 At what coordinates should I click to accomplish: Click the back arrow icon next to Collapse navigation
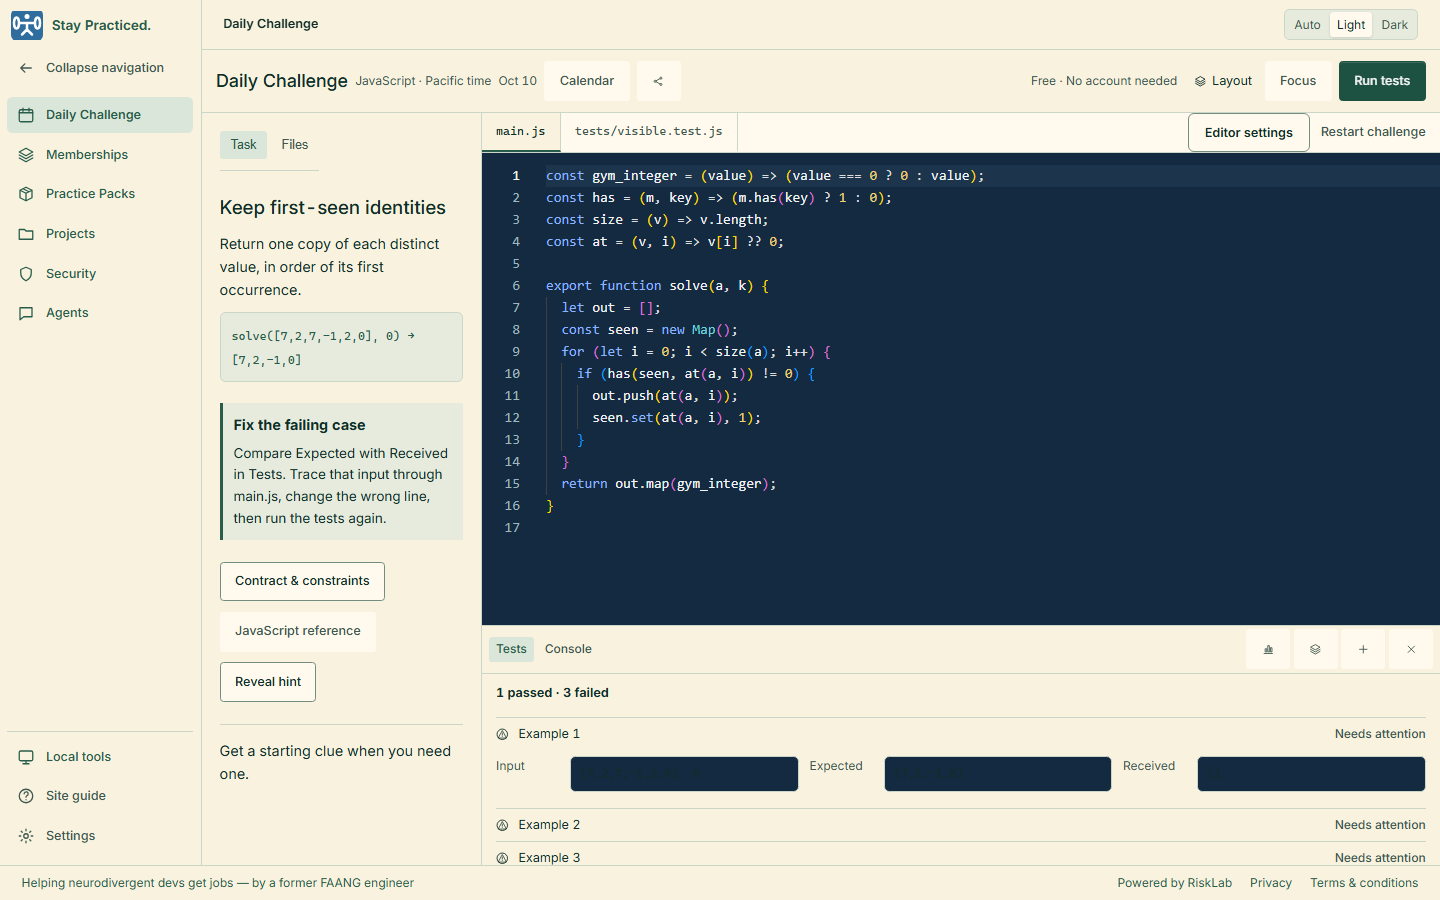point(26,68)
